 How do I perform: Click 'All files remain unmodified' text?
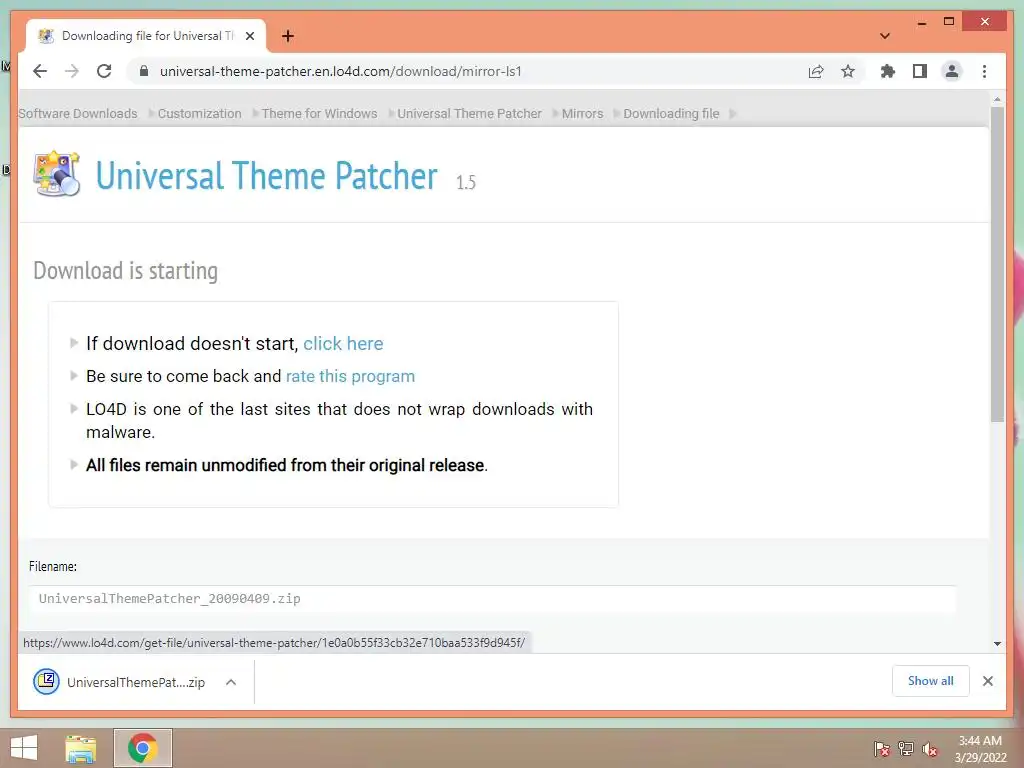tap(287, 465)
